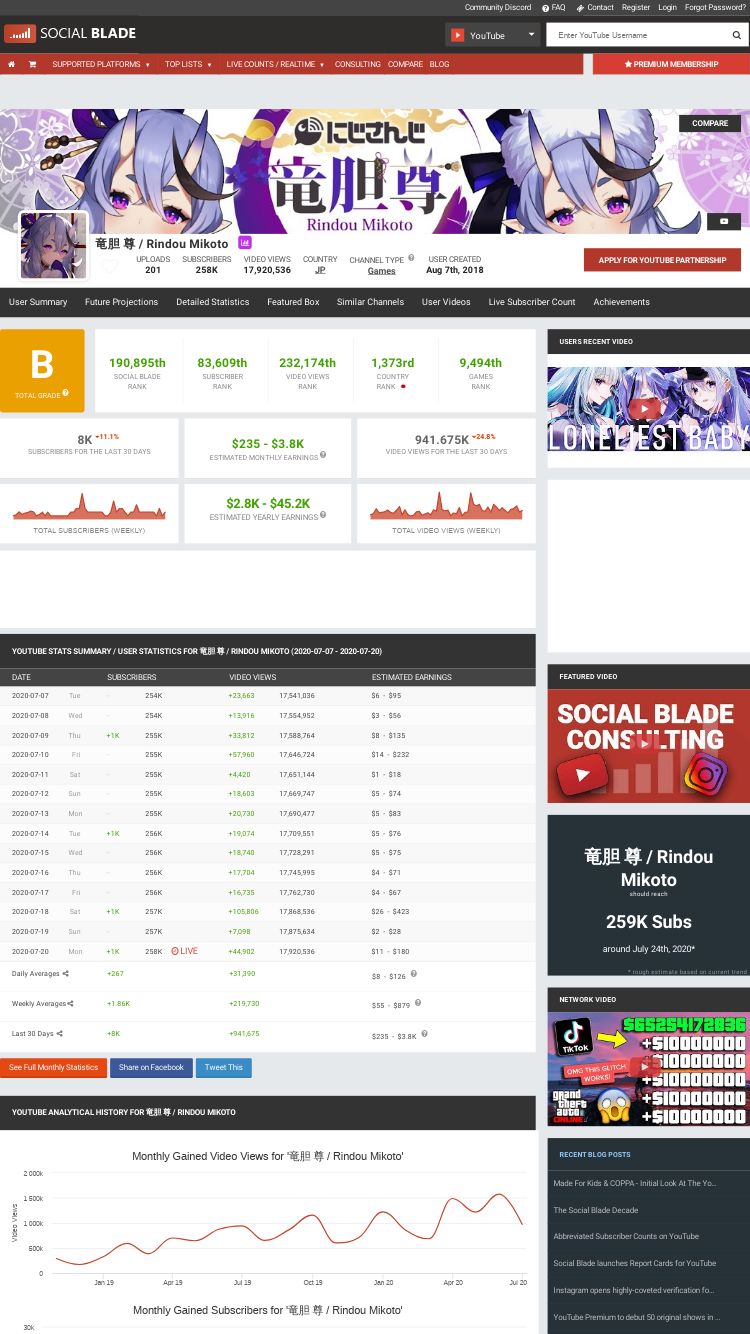Click Premium Membership button

tap(671, 64)
